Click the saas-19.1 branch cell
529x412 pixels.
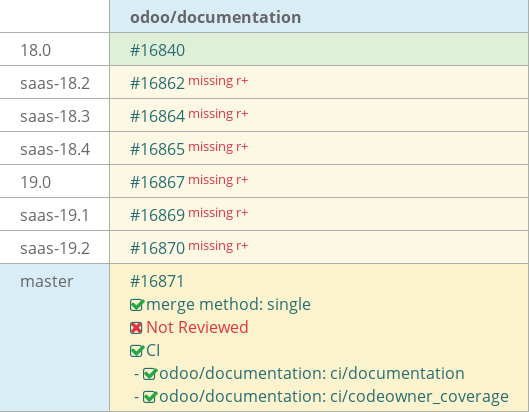(x=55, y=215)
